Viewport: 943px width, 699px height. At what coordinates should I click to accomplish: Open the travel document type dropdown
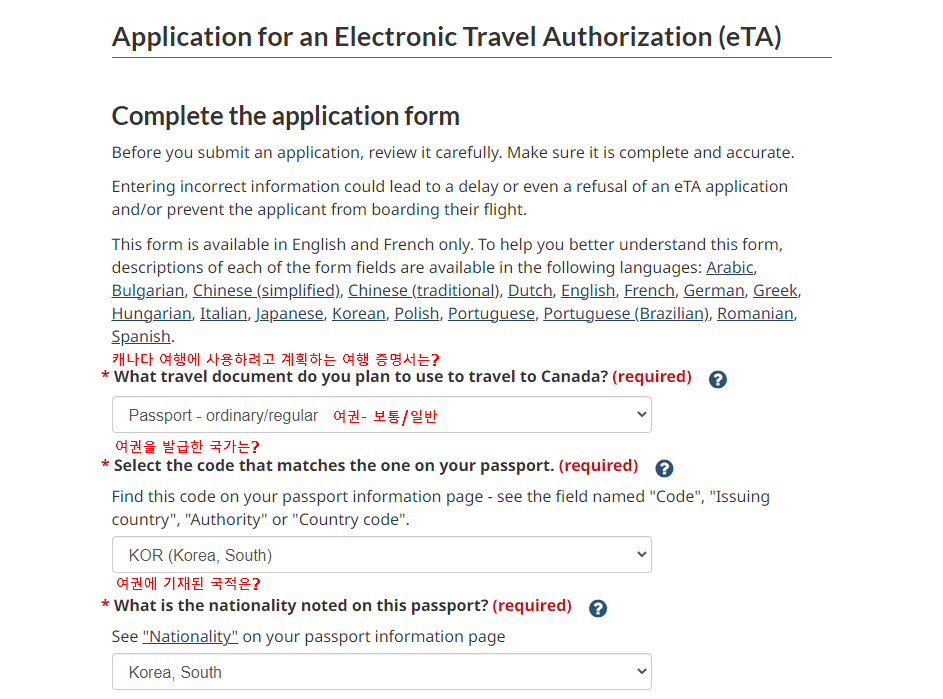click(x=381, y=415)
